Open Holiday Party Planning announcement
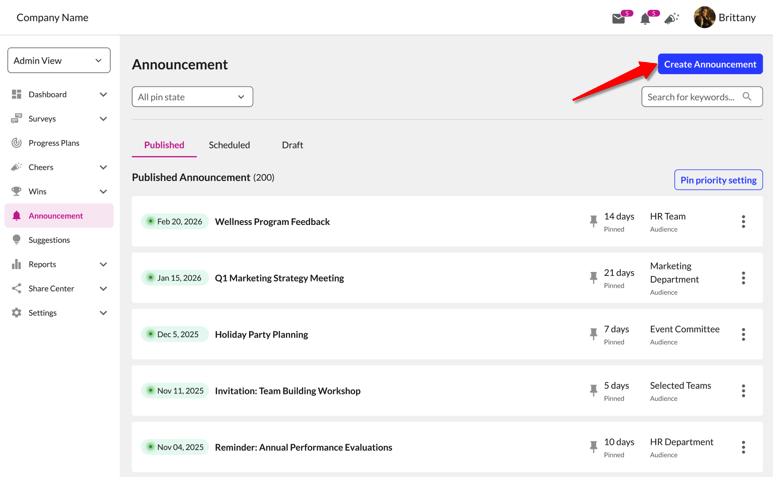This screenshot has height=477, width=773. click(x=261, y=334)
